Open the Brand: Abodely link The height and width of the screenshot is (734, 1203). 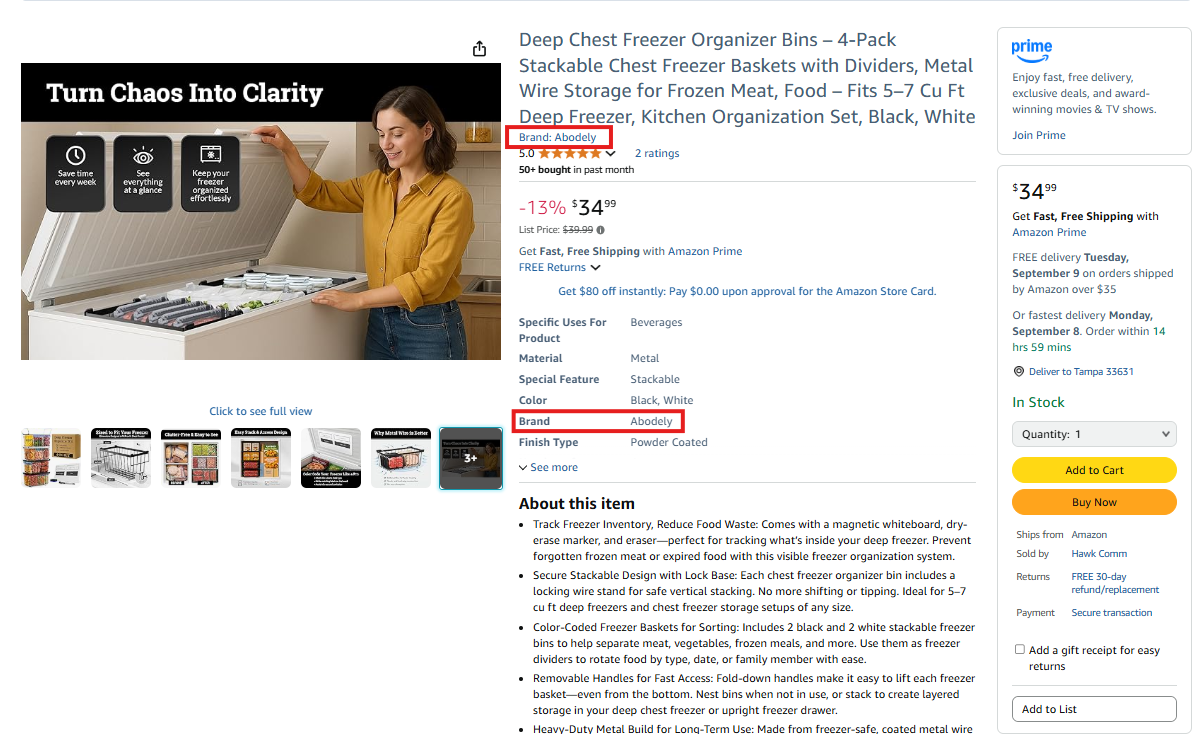pos(558,137)
